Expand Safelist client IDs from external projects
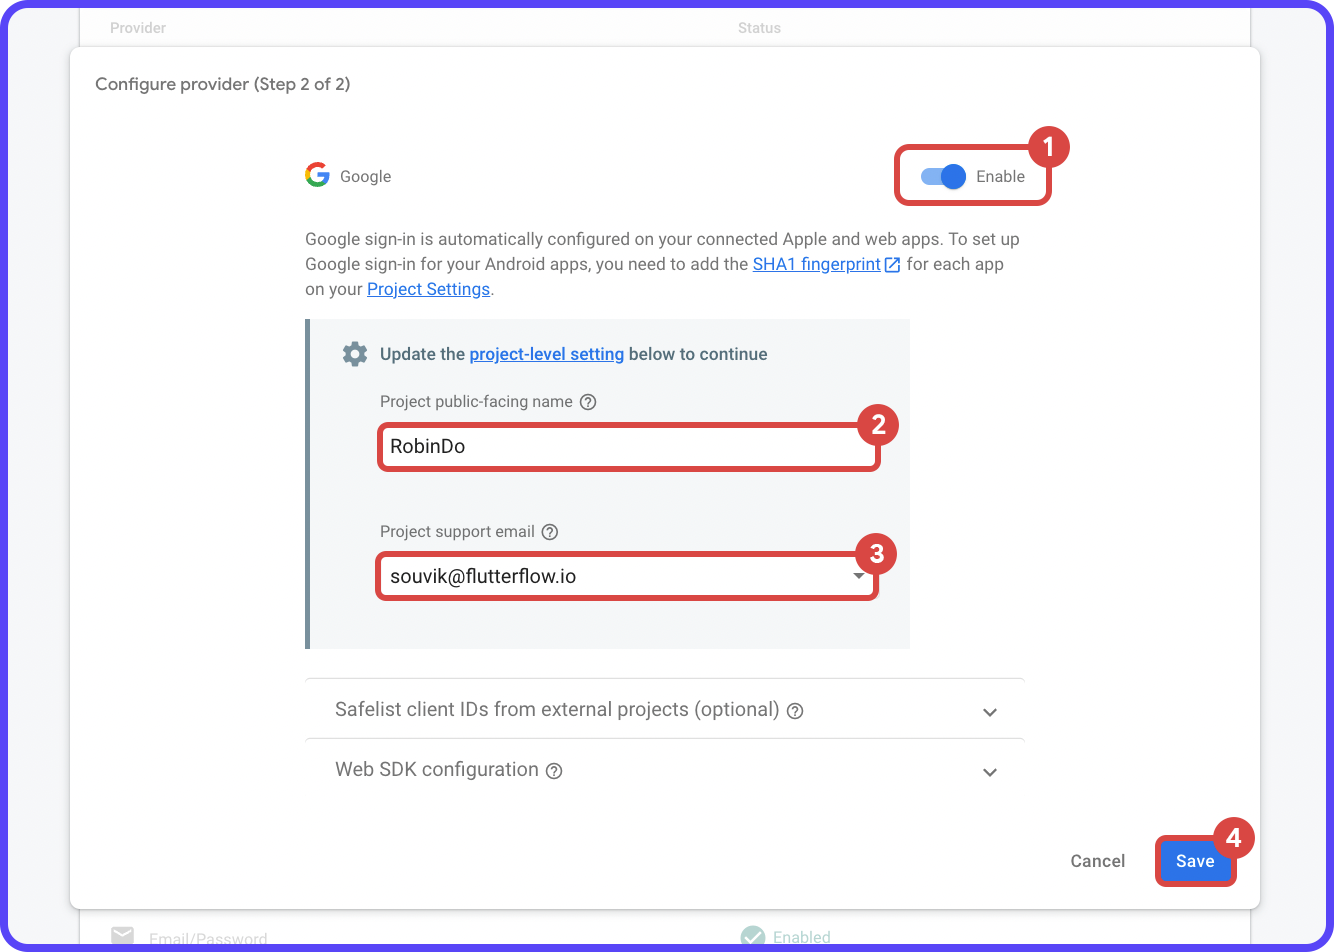The height and width of the screenshot is (952, 1334). [989, 711]
